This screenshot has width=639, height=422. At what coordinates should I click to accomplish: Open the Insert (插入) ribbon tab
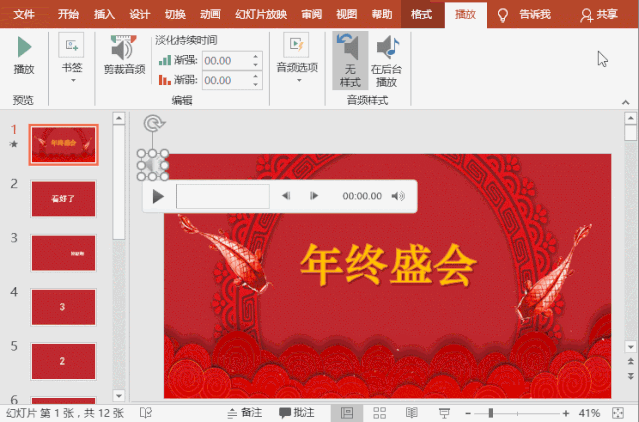104,14
